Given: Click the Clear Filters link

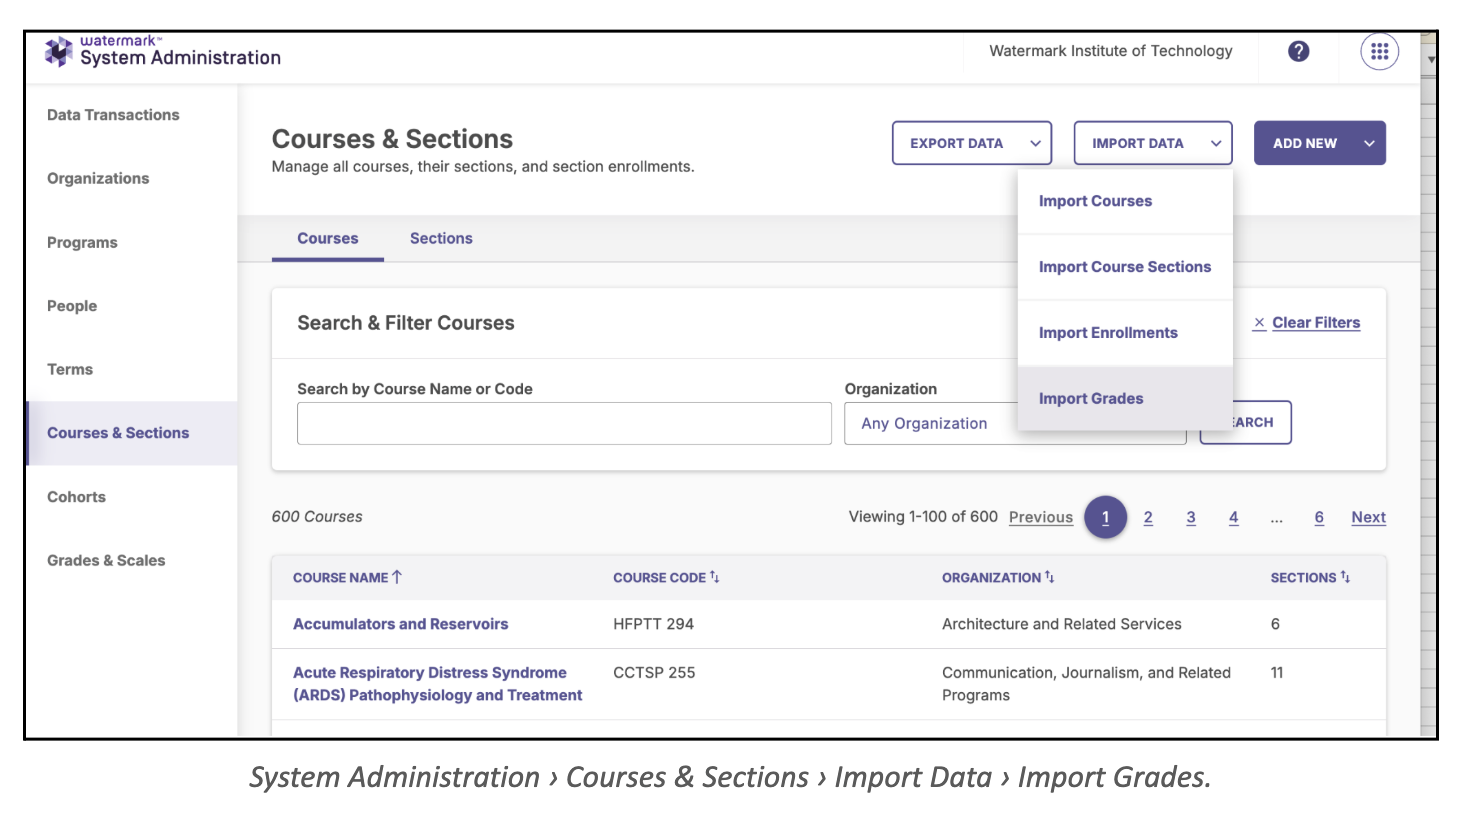Looking at the screenshot, I should (x=1316, y=322).
